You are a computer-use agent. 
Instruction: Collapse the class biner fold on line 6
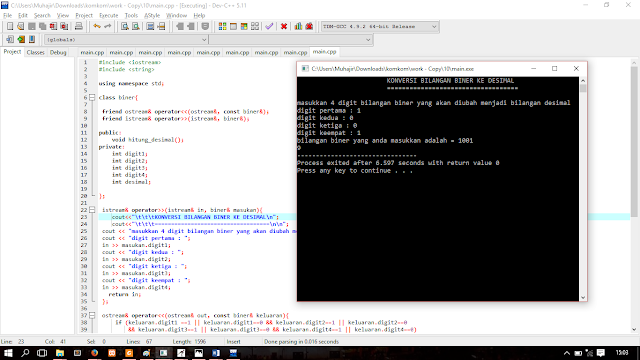click(x=92, y=98)
